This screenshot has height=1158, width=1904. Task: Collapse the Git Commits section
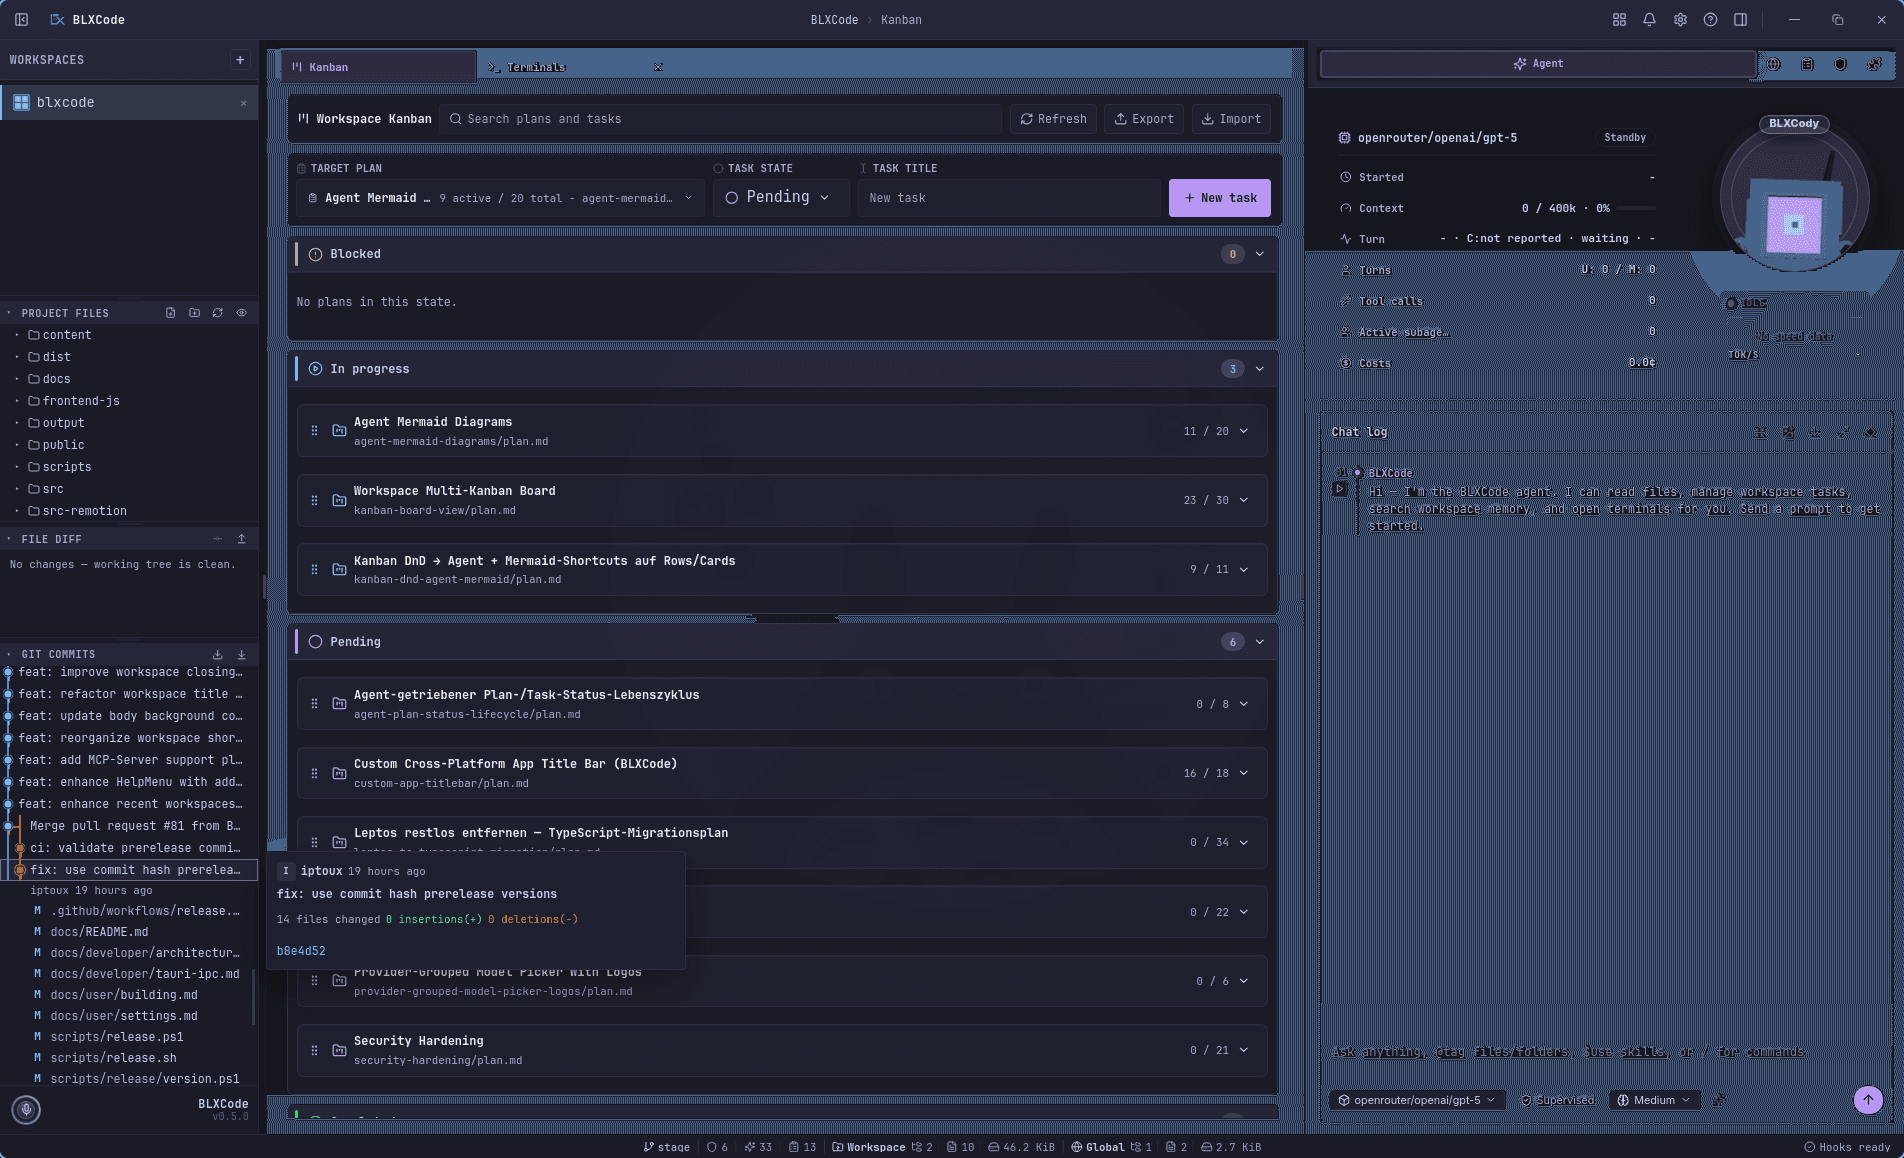click(9, 654)
